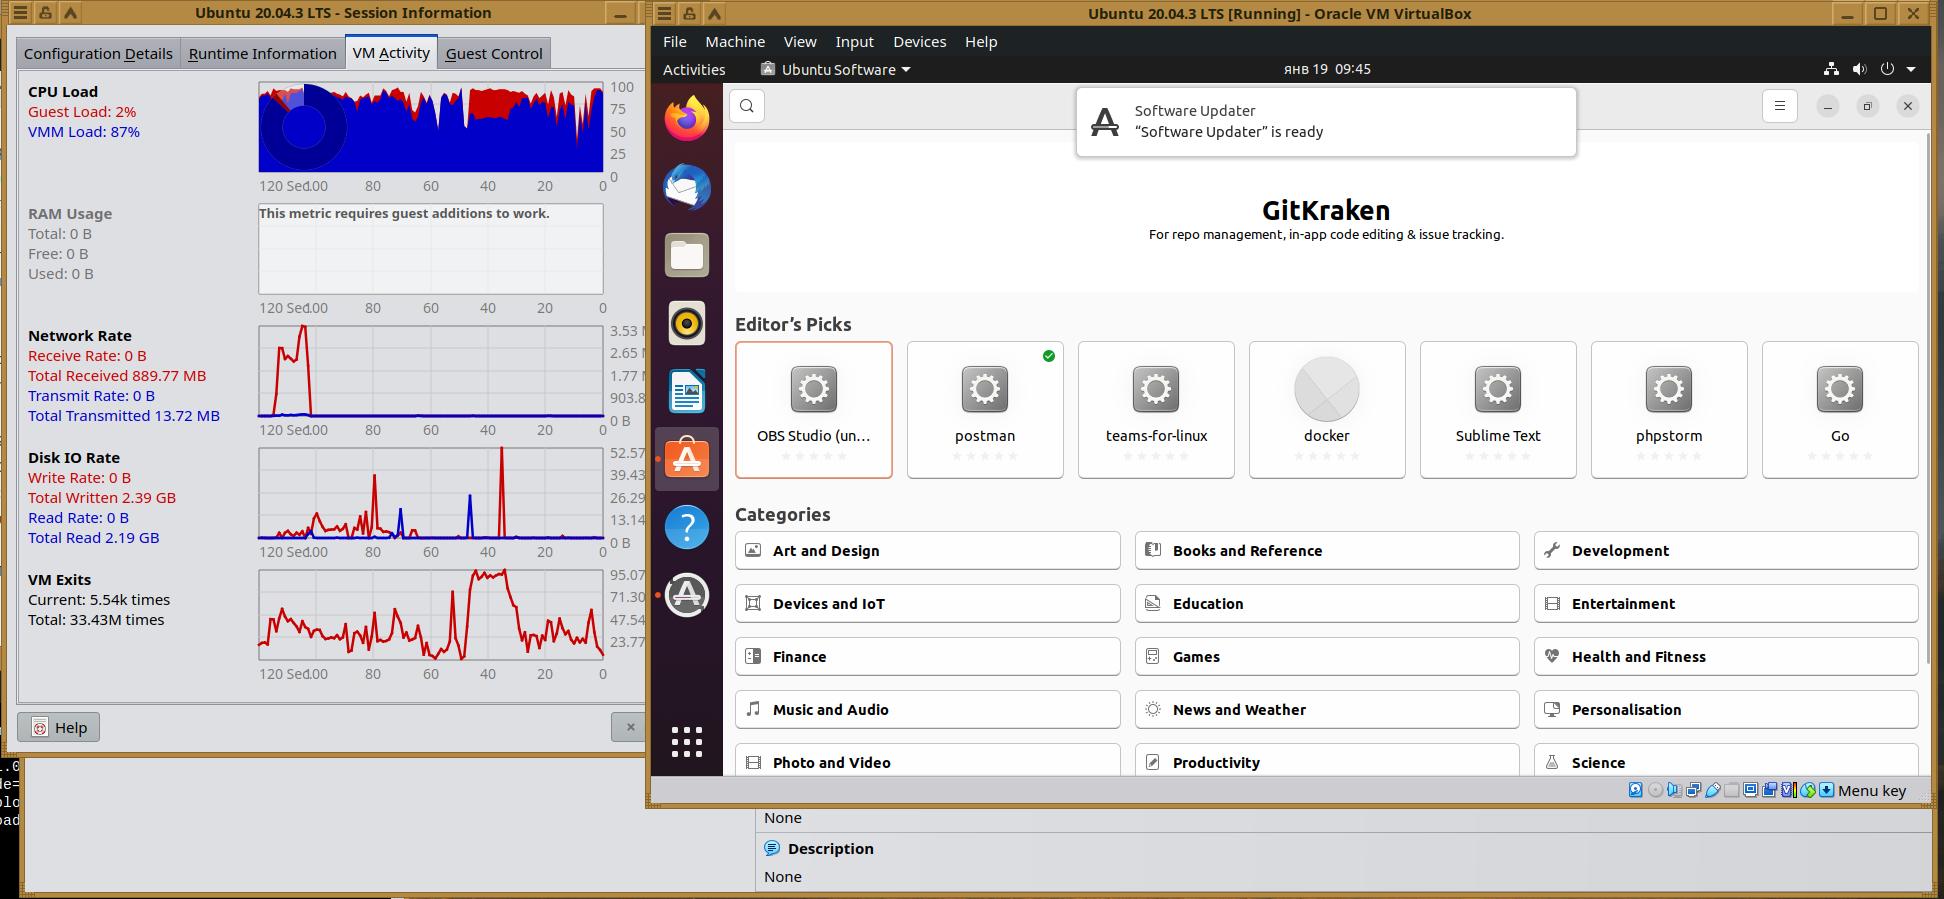Screen dimensions: 1944x899
Task: Open the Ubuntu Software hamburger menu
Action: coord(1780,106)
